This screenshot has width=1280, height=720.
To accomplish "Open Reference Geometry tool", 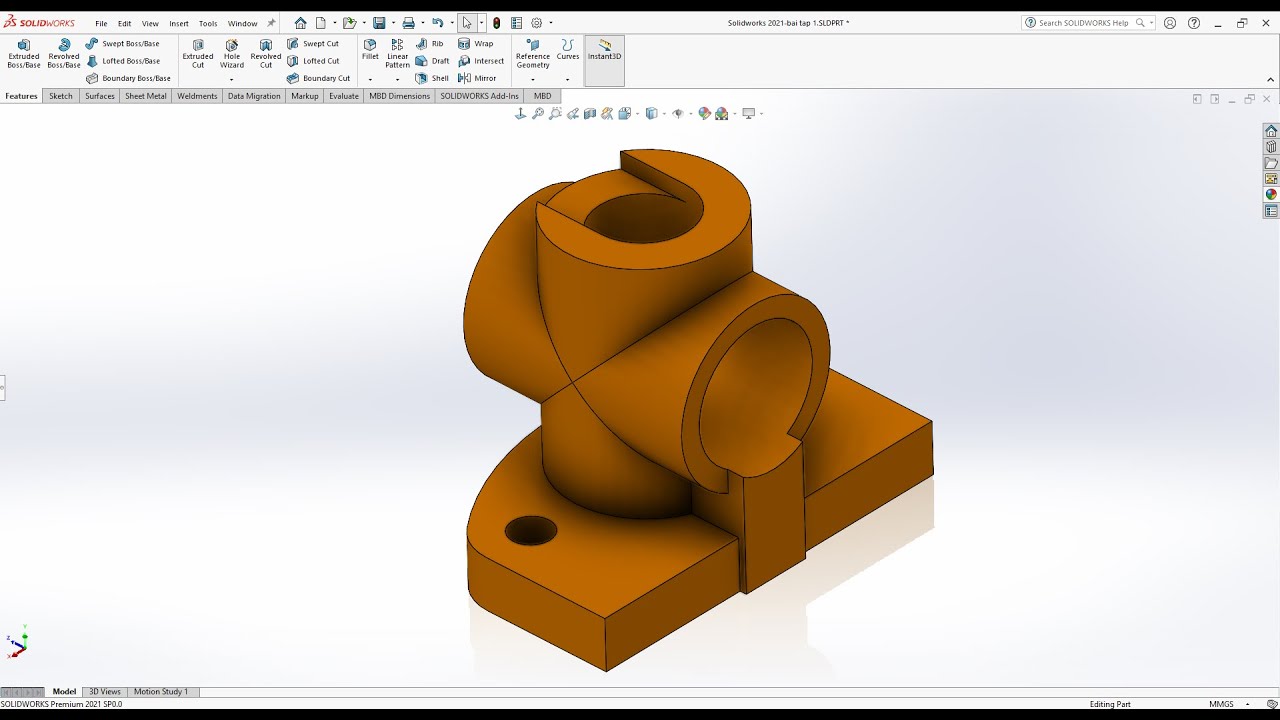I will click(533, 54).
